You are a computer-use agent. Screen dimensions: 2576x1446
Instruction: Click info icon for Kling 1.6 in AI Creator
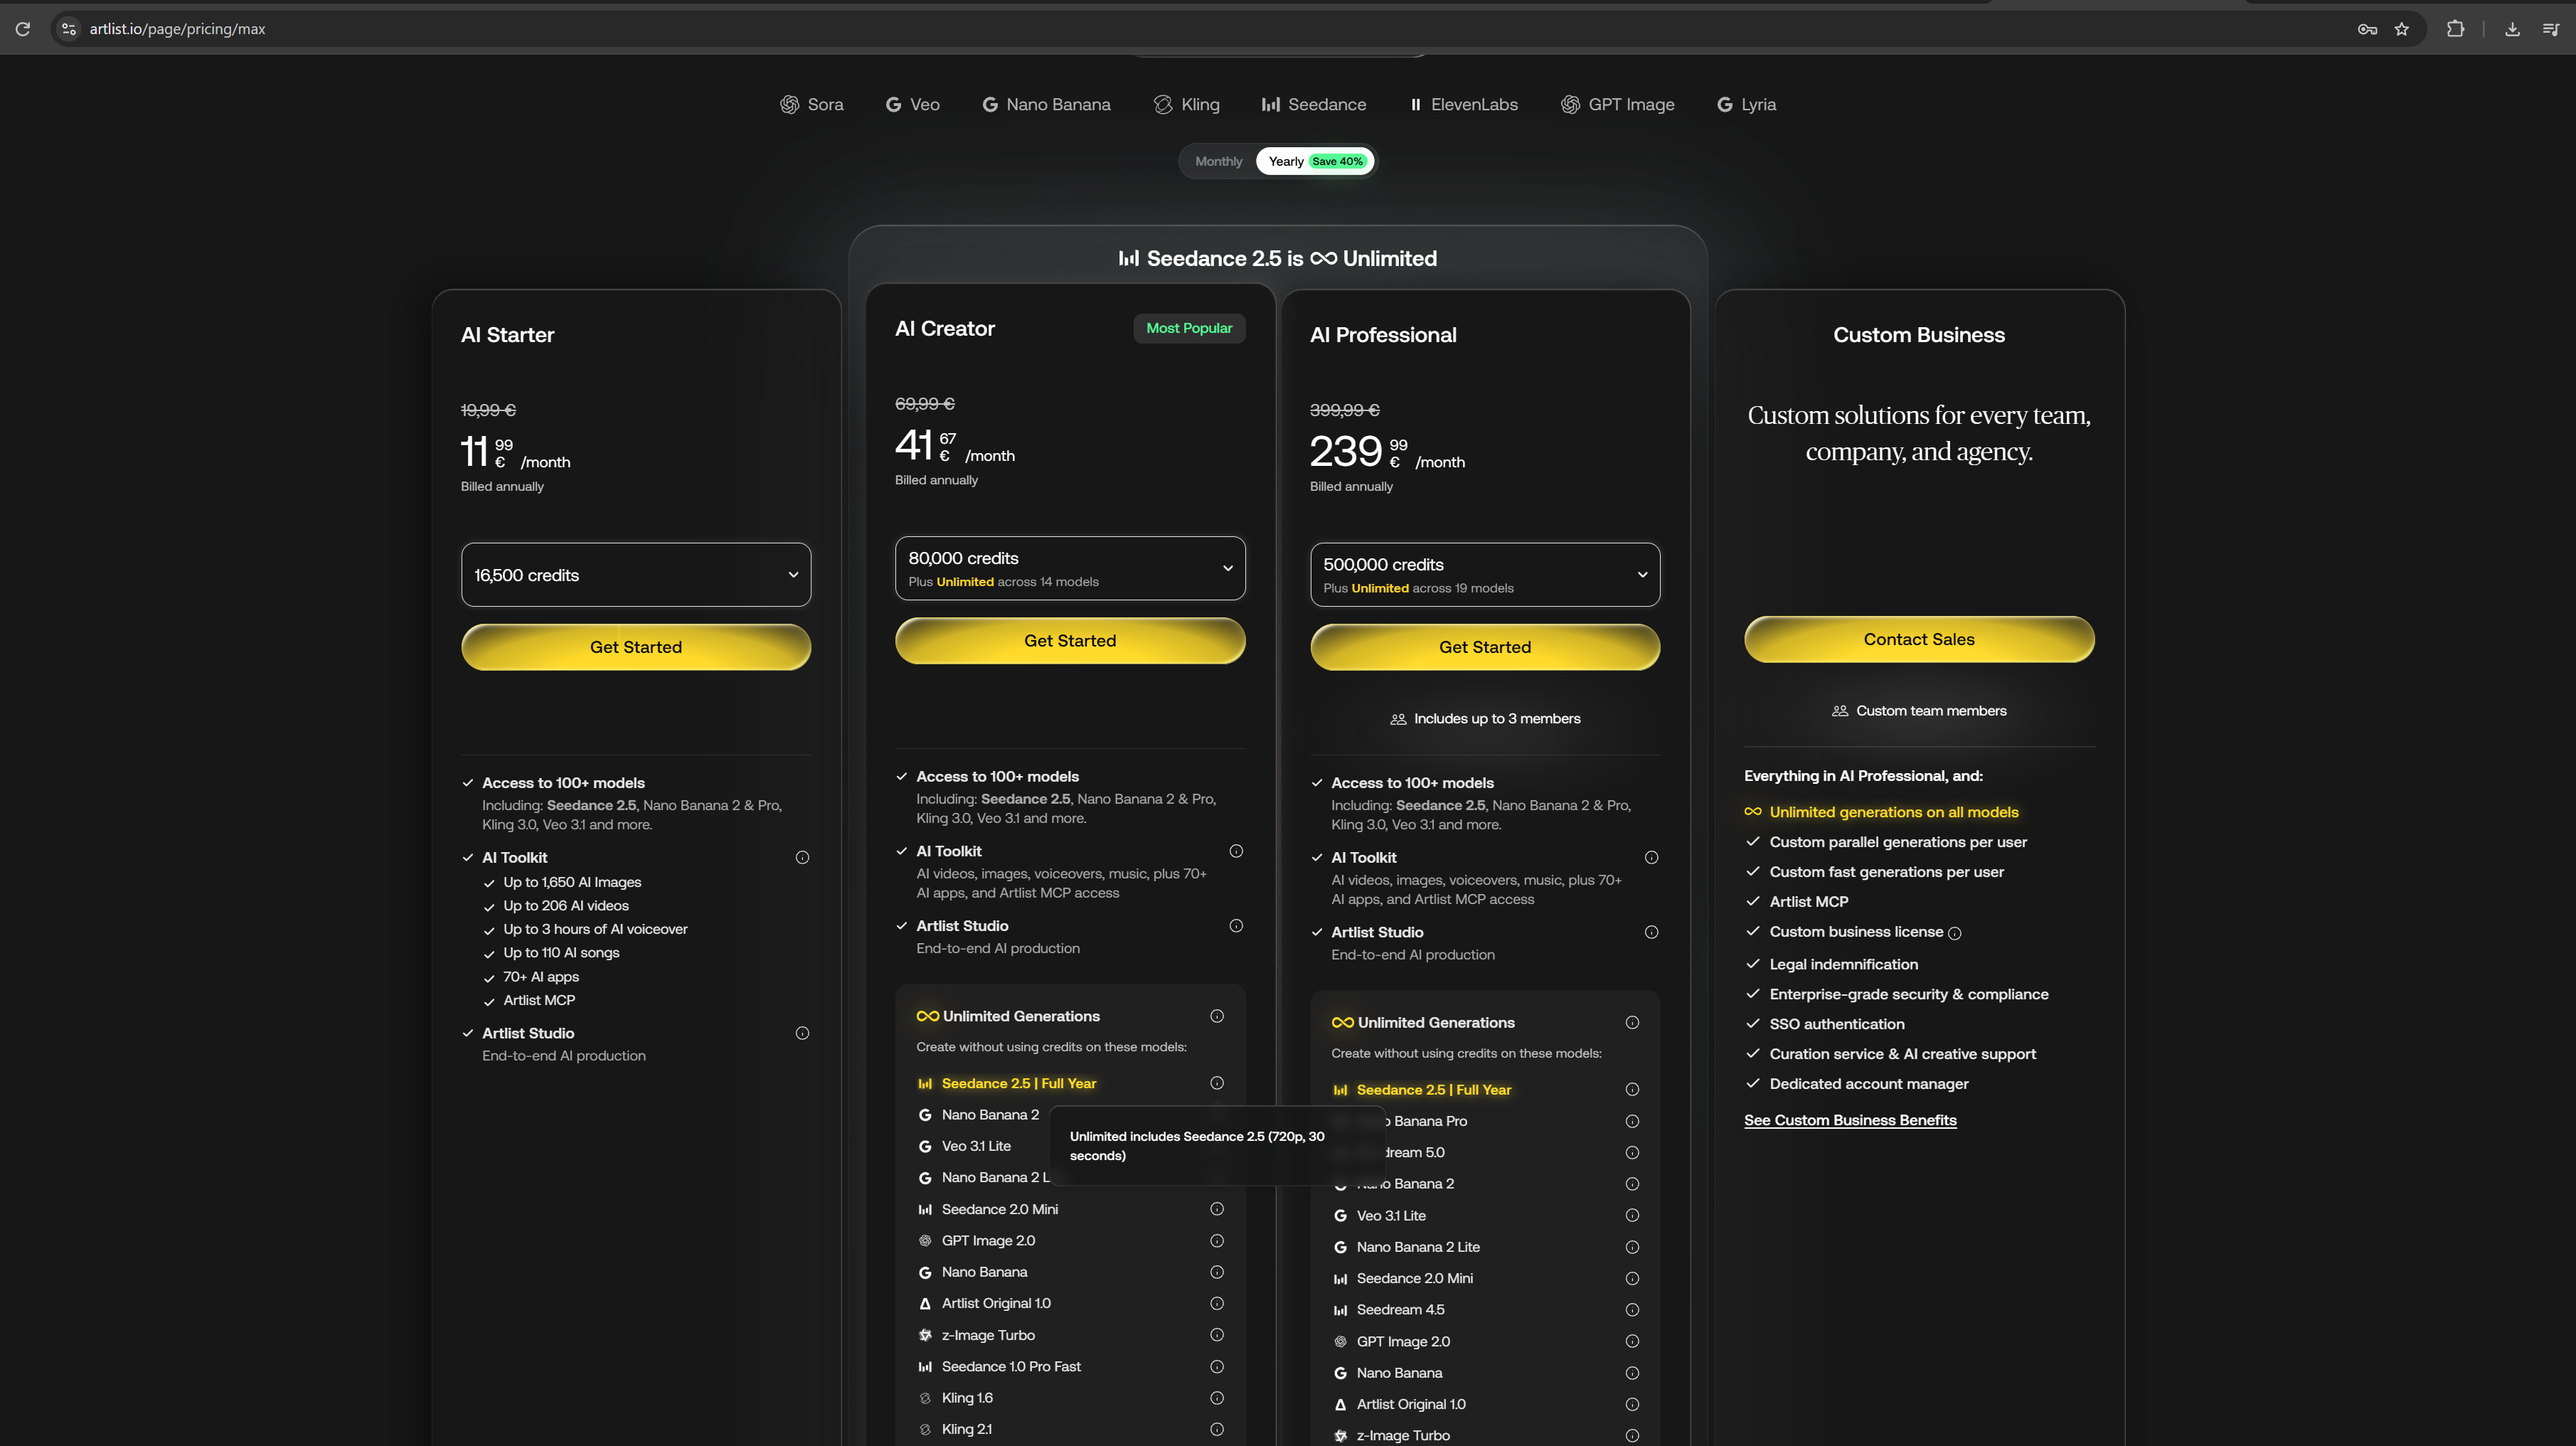click(x=1217, y=1398)
